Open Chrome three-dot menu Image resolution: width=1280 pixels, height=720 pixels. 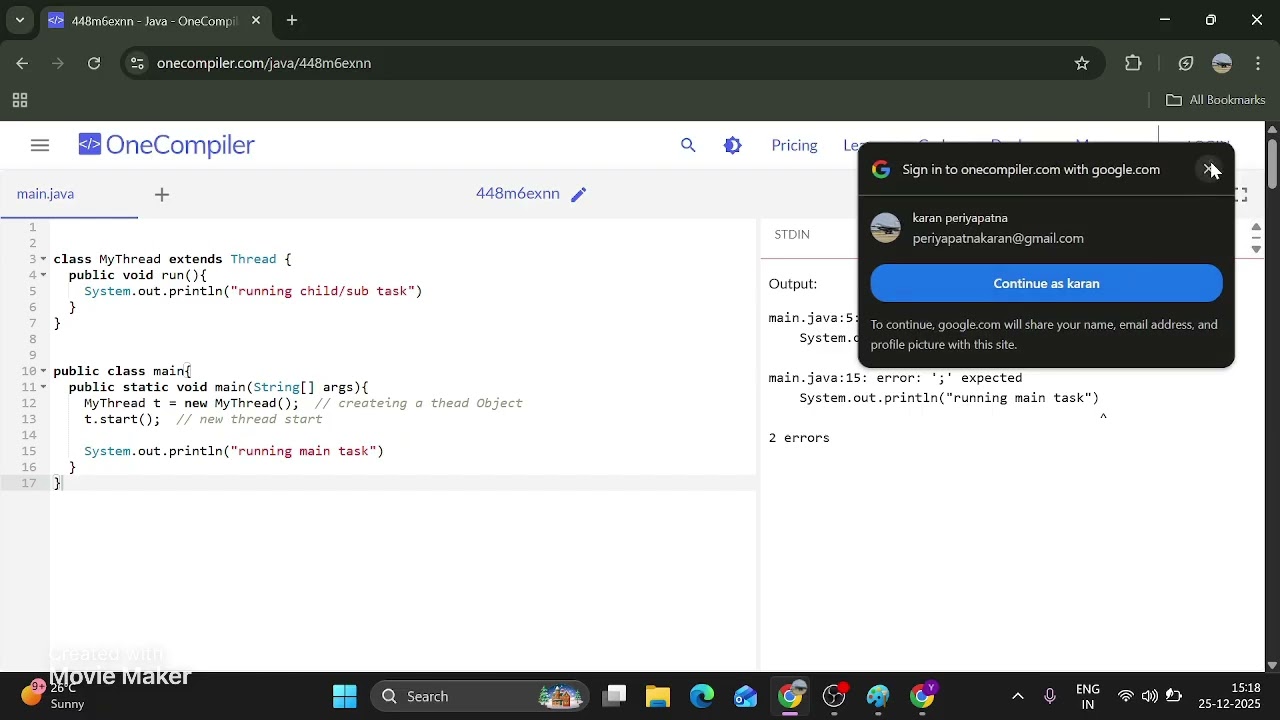[x=1258, y=63]
